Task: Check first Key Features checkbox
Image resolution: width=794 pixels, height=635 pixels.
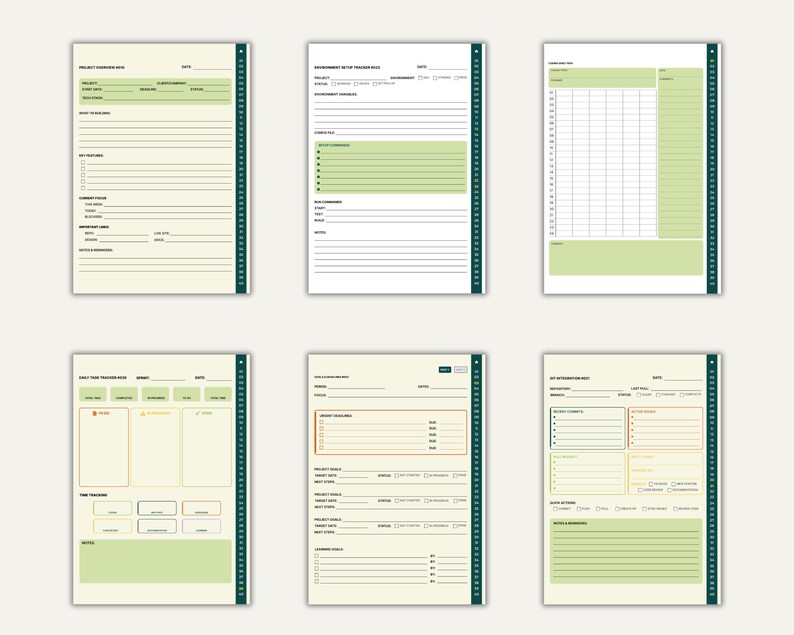Action: tap(83, 163)
